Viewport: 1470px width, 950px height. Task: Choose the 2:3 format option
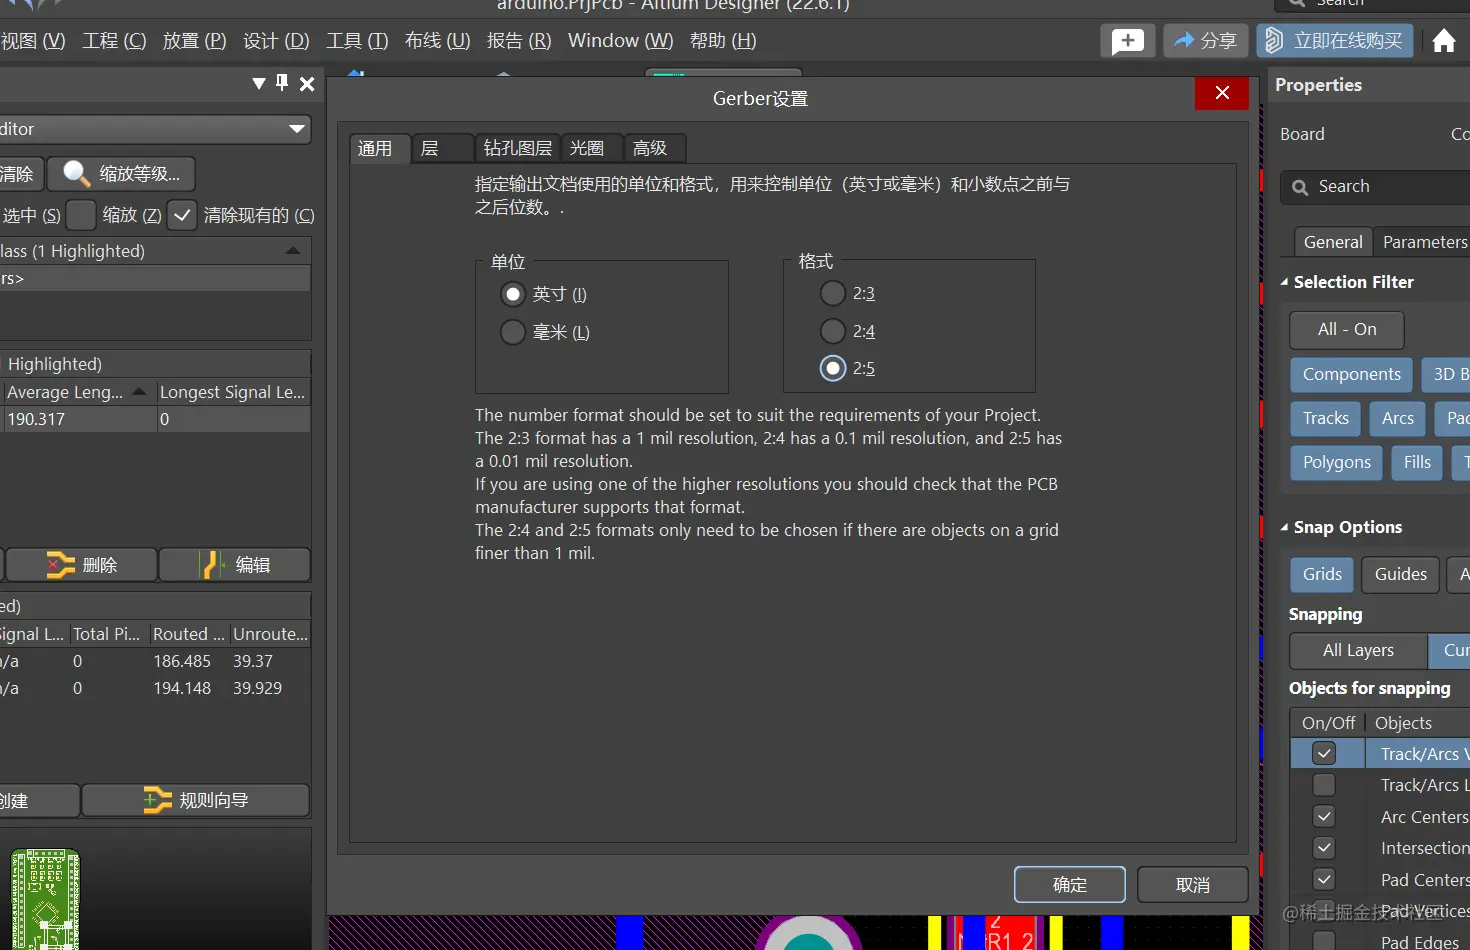pyautogui.click(x=833, y=293)
